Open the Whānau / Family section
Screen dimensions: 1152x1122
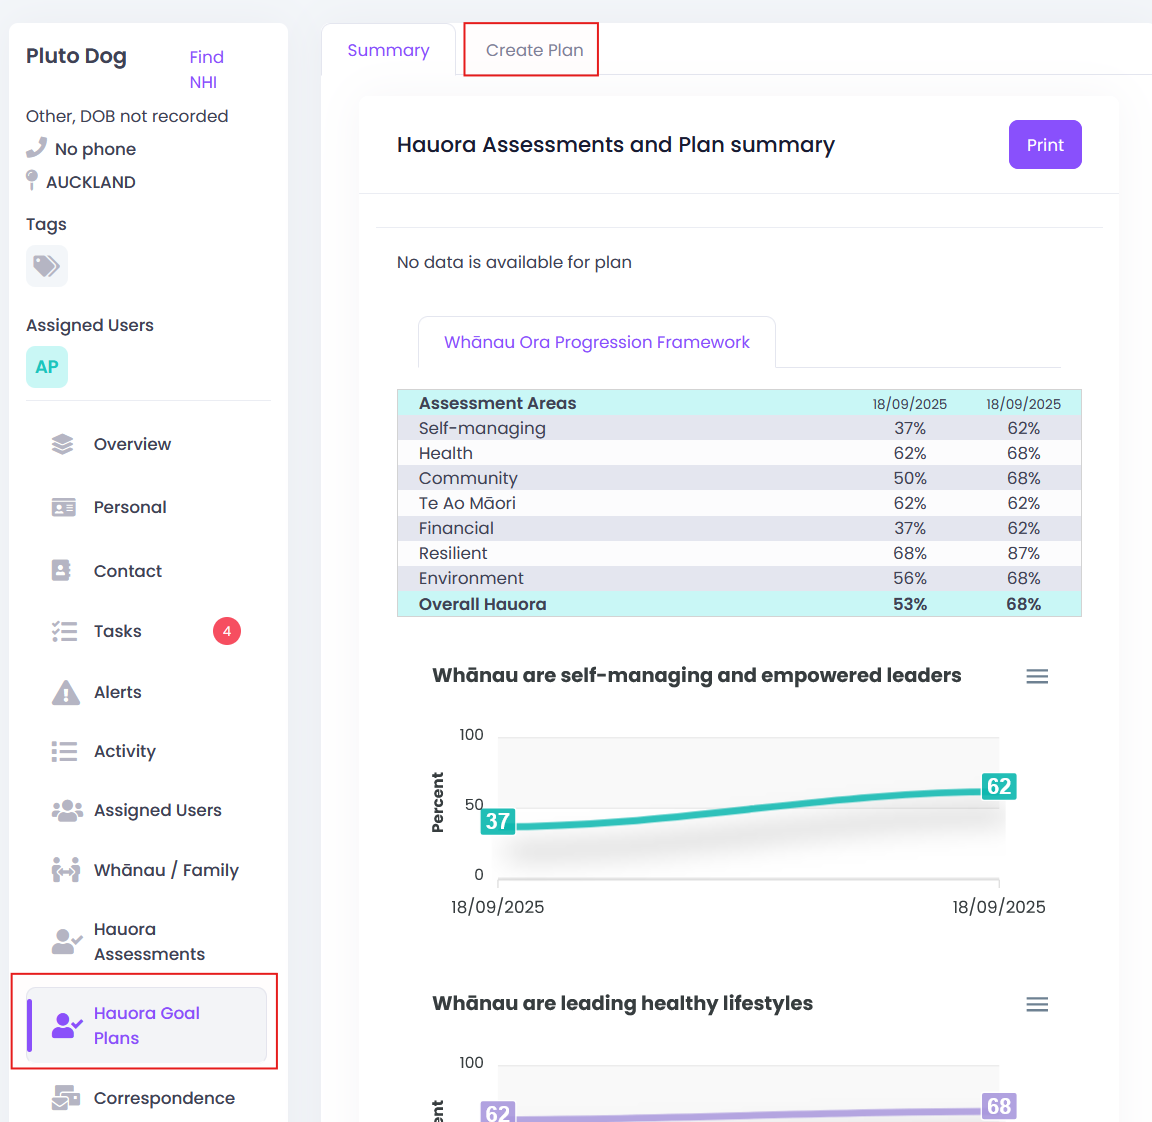click(x=147, y=870)
